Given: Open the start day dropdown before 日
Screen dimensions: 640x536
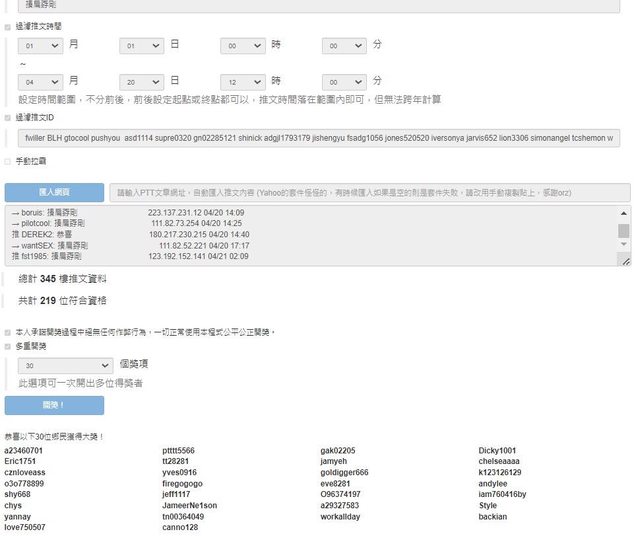Looking at the screenshot, I should (141, 46).
